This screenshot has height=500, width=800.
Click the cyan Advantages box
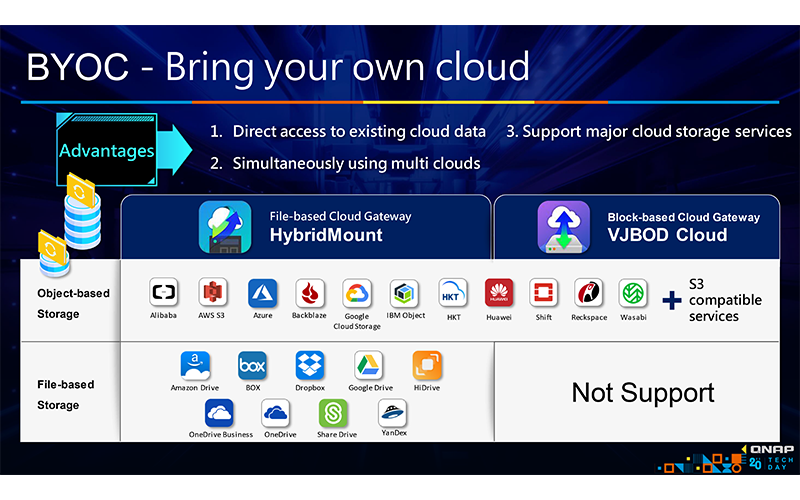point(107,149)
